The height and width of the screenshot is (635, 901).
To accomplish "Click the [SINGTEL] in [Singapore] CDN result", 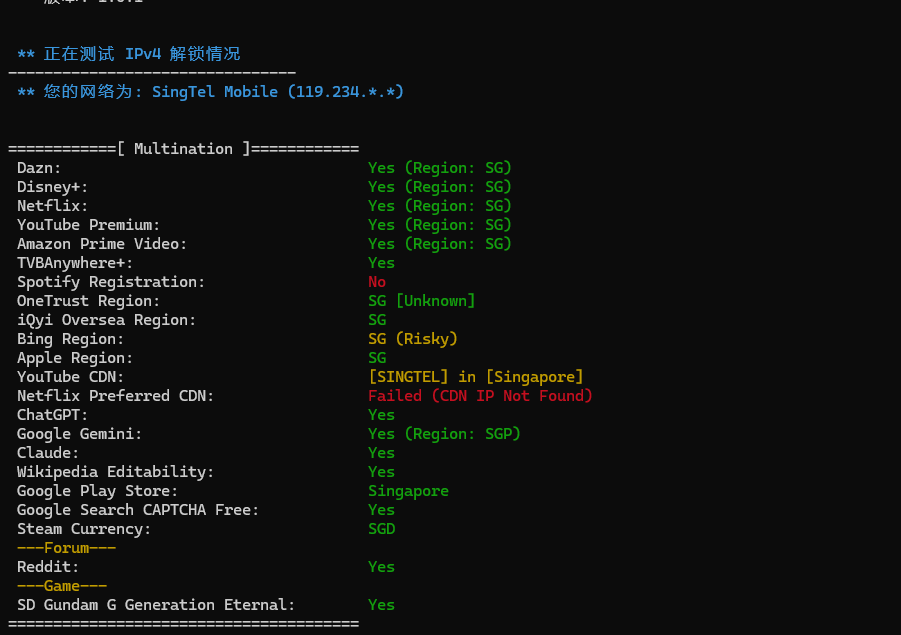I will click(475, 377).
